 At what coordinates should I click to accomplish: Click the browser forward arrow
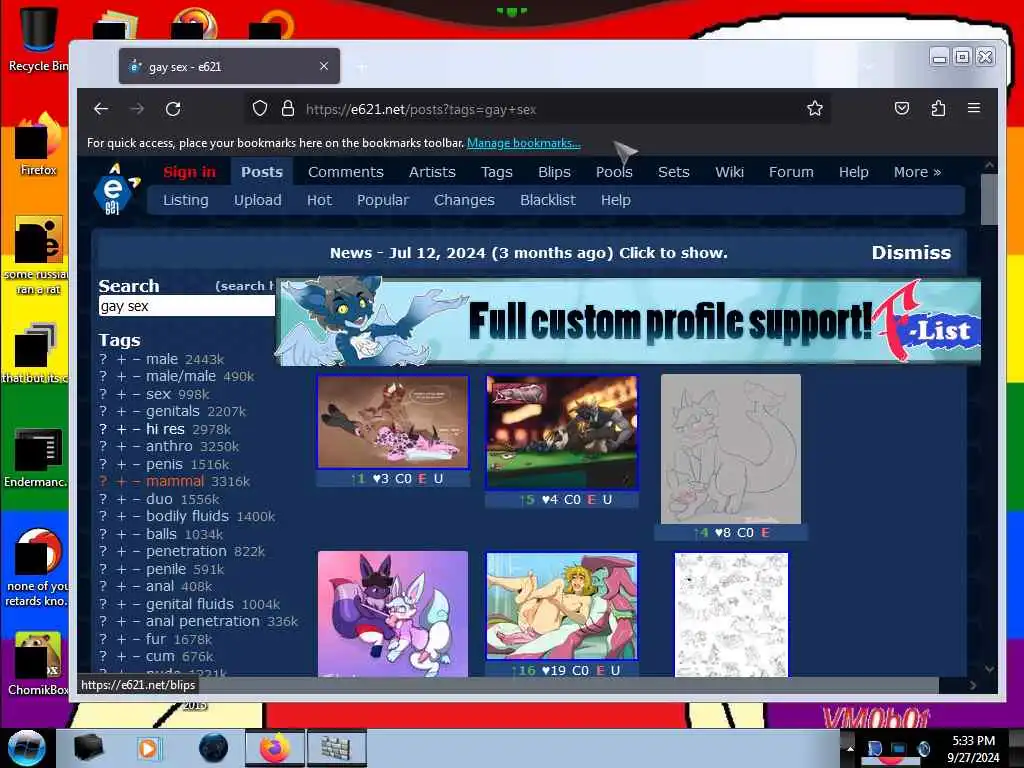pyautogui.click(x=137, y=108)
